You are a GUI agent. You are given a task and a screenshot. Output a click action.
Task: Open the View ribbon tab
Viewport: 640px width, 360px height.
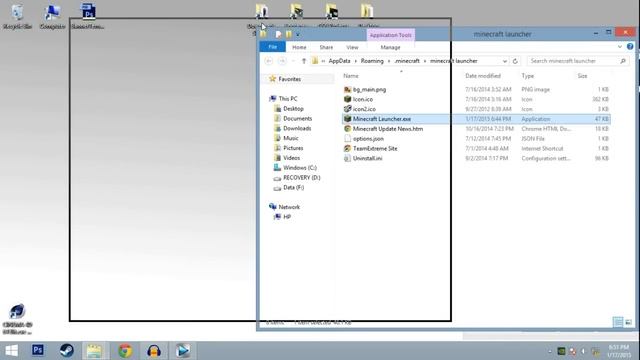click(x=352, y=47)
